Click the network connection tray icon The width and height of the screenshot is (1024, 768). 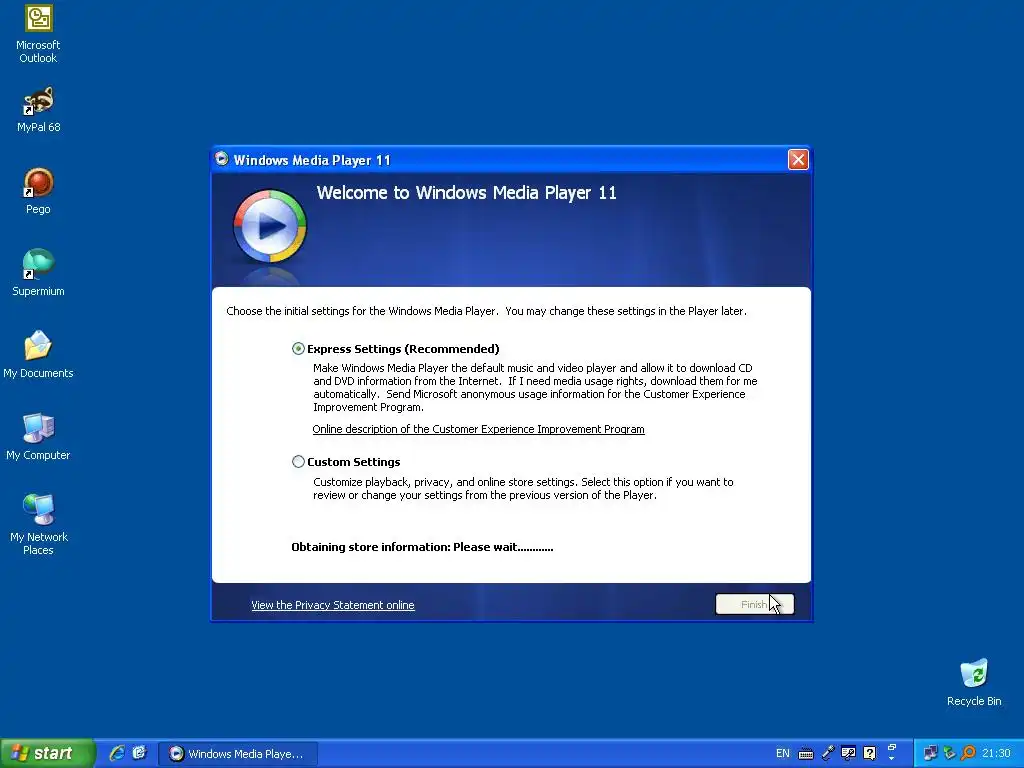[x=930, y=754]
